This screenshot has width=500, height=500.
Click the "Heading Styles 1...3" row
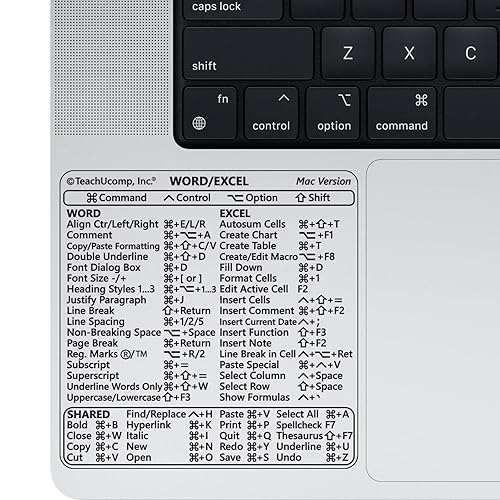click(141, 289)
